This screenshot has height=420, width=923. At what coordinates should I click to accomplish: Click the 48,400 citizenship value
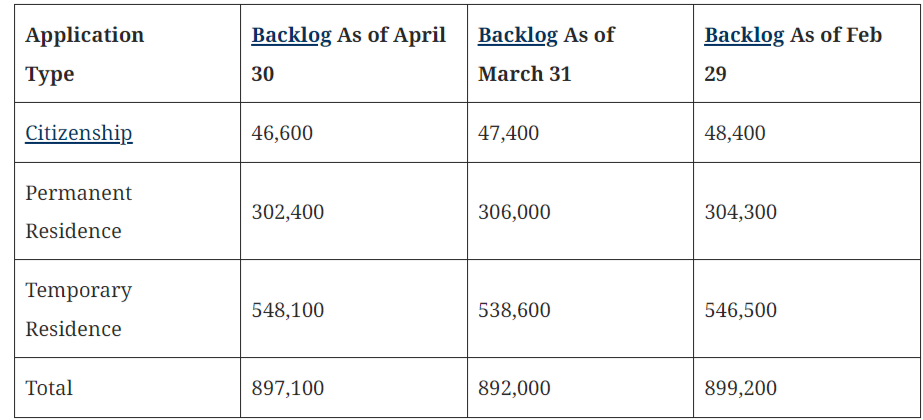pyautogui.click(x=735, y=133)
